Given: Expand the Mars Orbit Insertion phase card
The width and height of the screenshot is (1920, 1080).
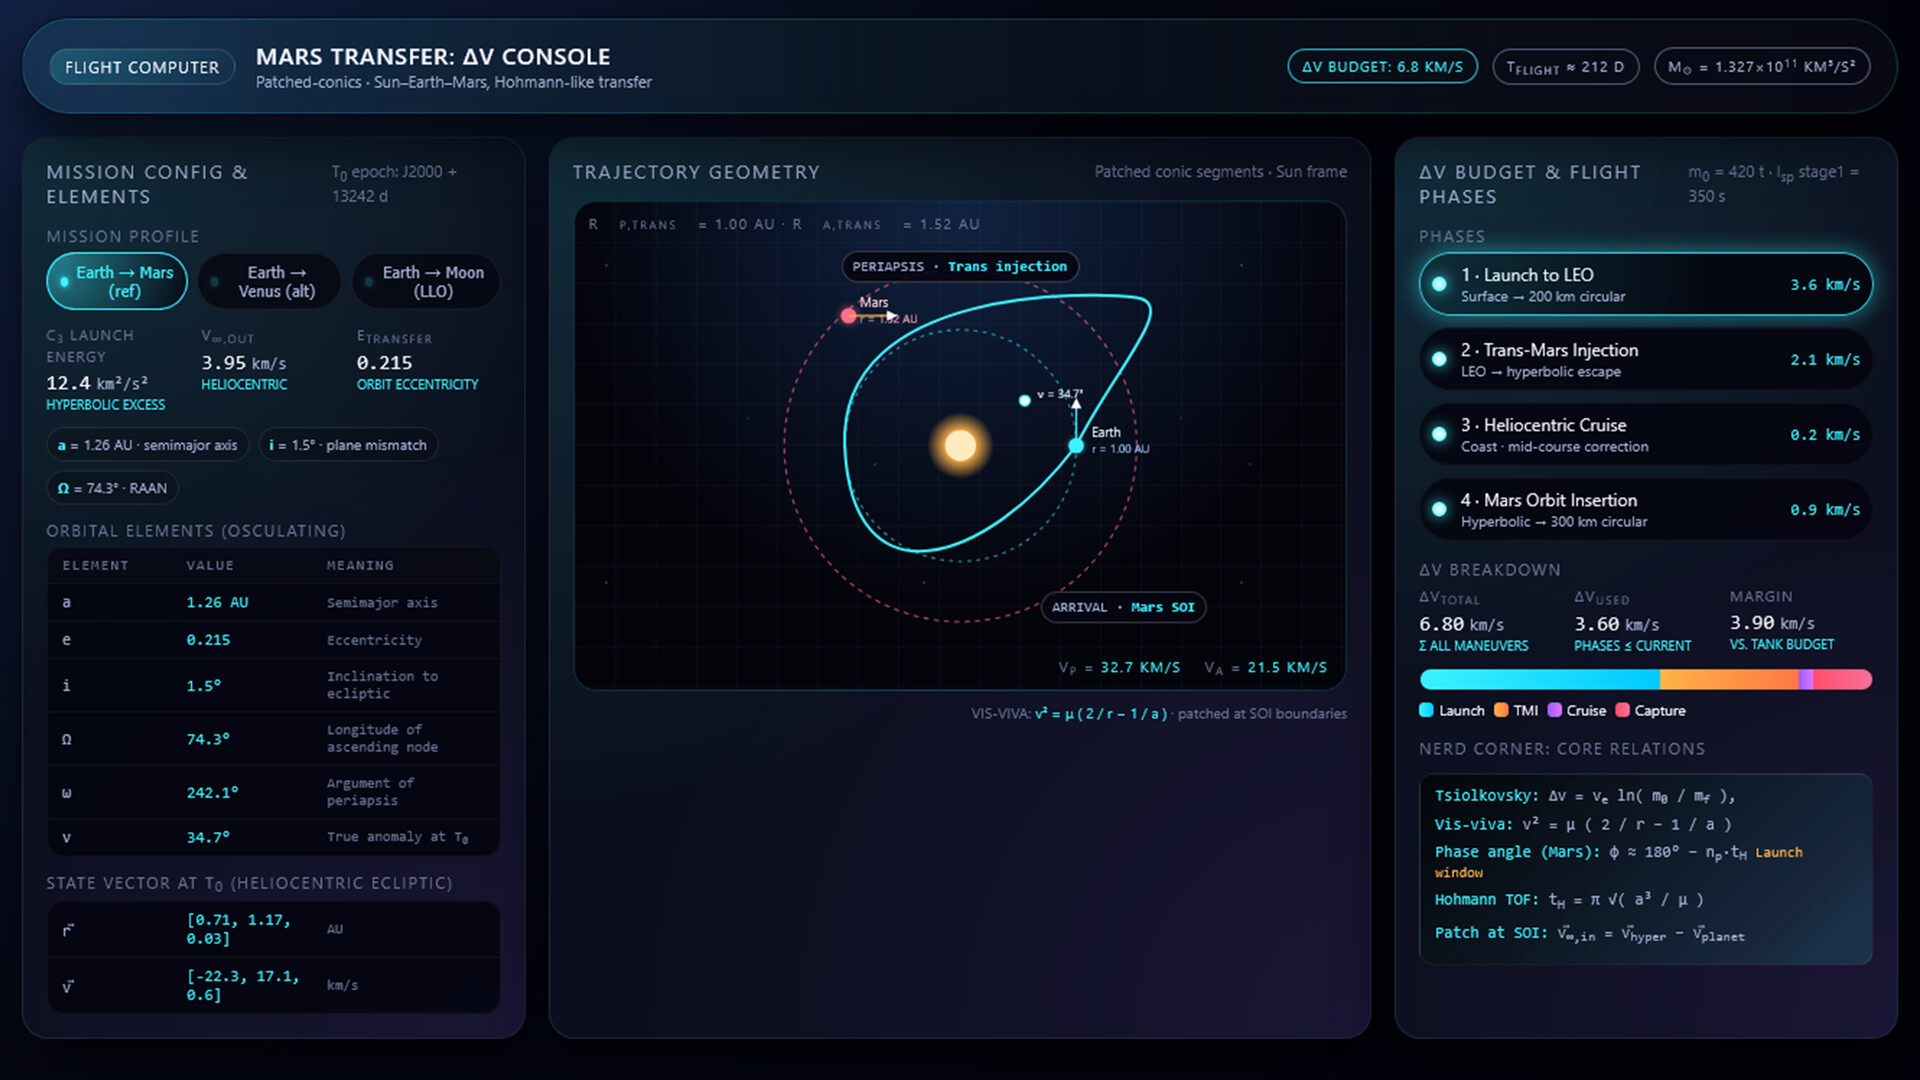Looking at the screenshot, I should point(1644,508).
